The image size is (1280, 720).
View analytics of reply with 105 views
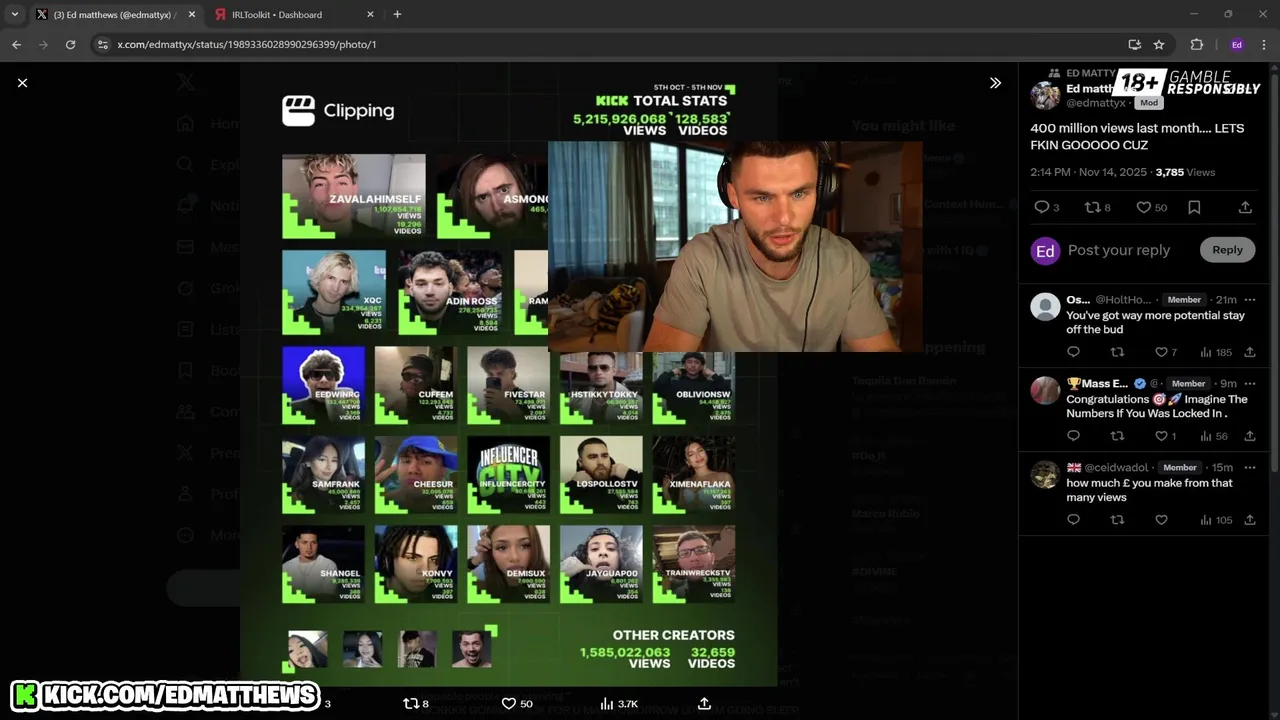point(1215,520)
